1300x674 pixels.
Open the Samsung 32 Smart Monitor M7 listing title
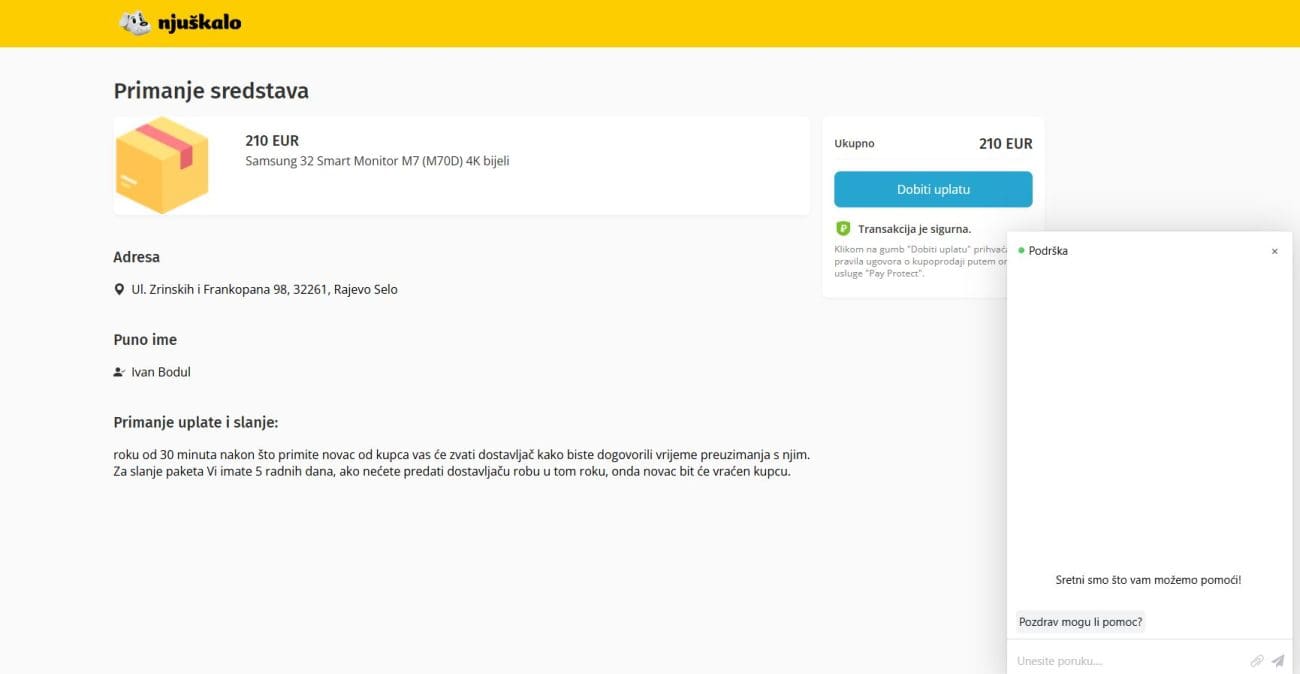coord(377,161)
